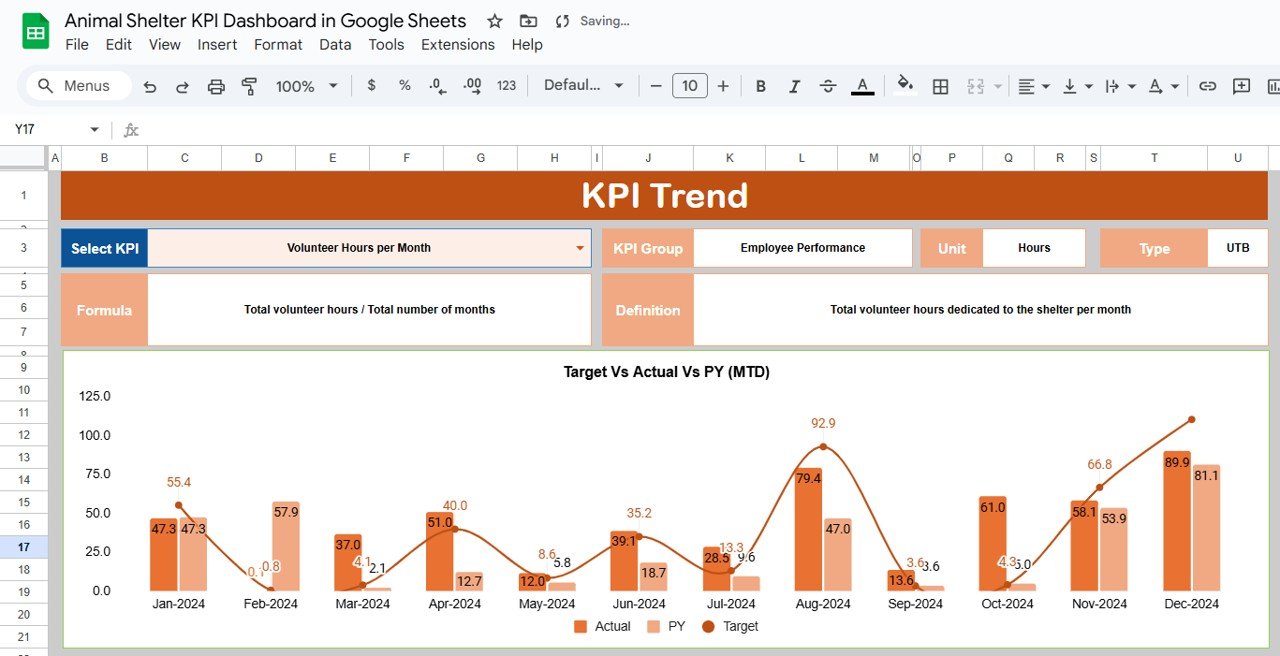
Task: Click the undo arrow icon
Action: pos(150,86)
